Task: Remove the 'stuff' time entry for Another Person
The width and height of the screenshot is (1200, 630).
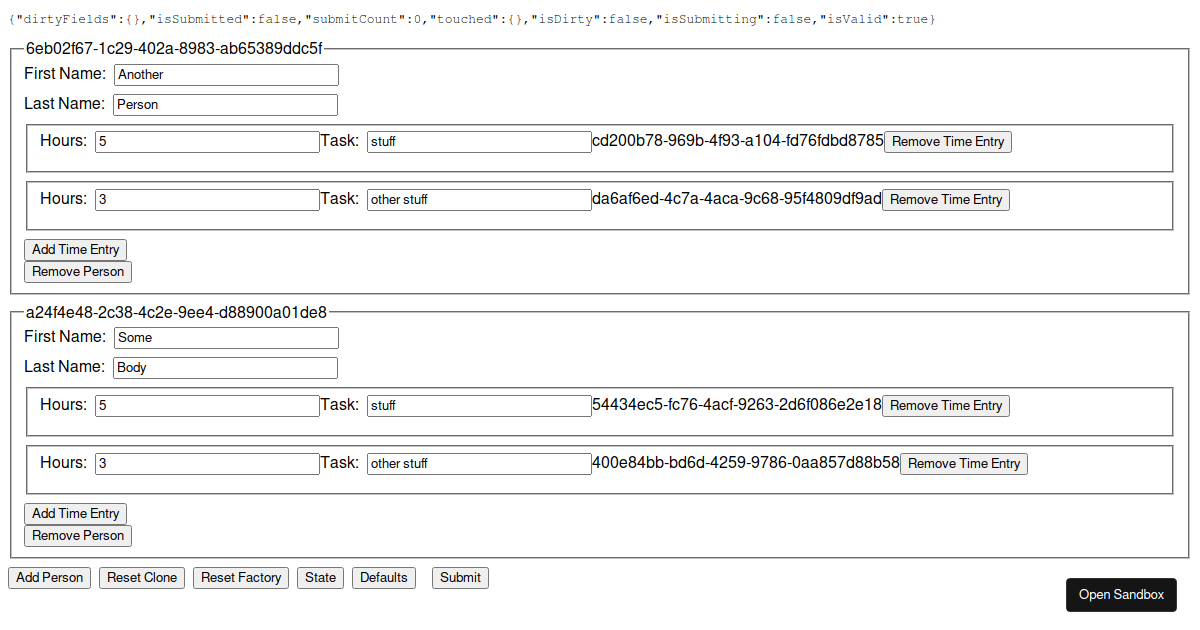Action: 947,141
